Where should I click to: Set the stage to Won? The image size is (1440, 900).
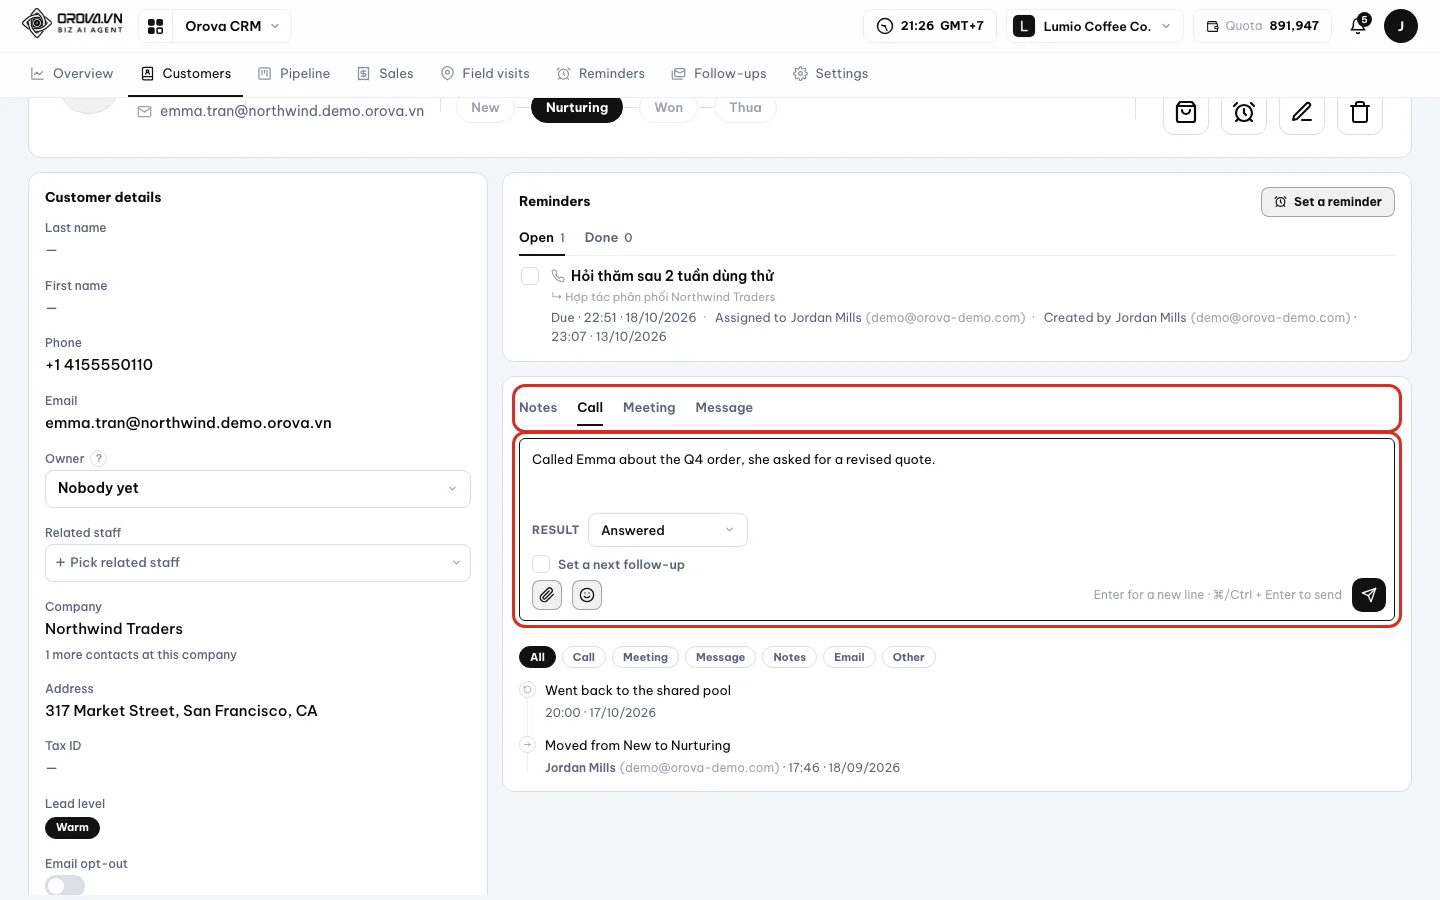[x=668, y=108]
